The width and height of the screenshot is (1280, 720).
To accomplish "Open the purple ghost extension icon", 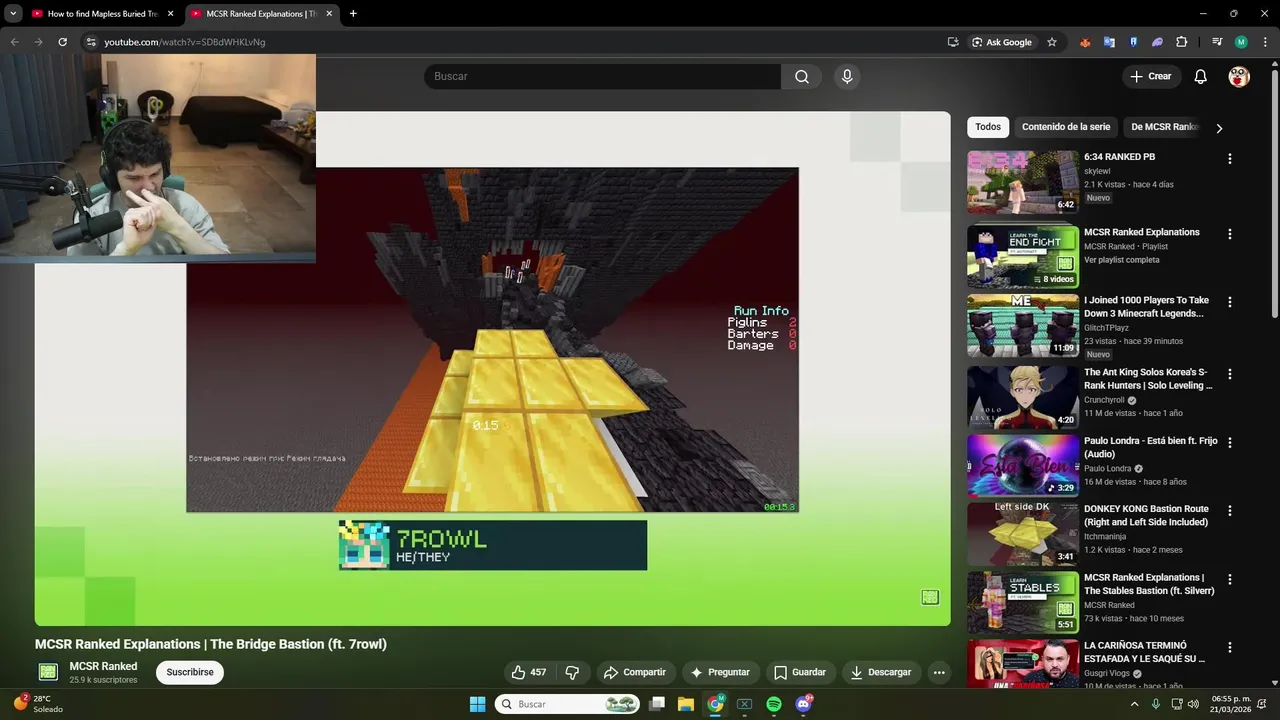I will point(1157,42).
